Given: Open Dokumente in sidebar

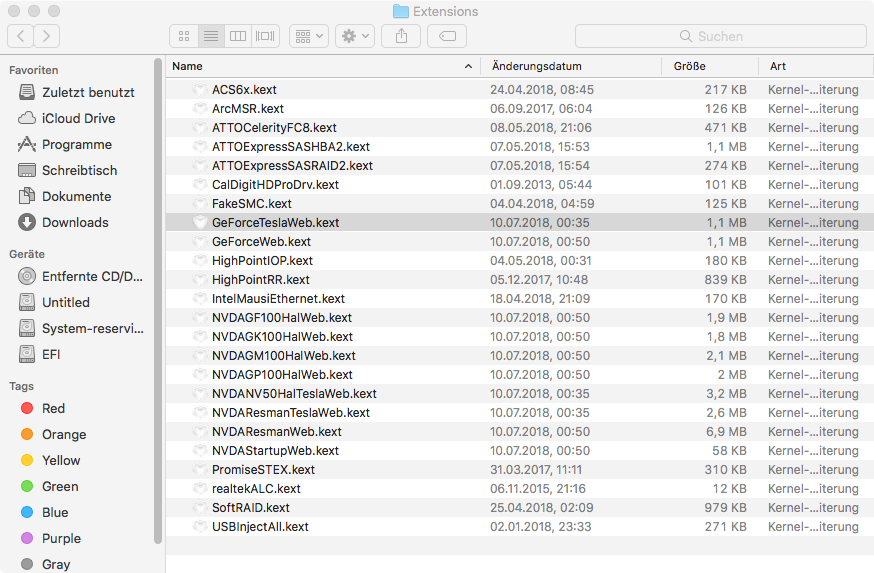Looking at the screenshot, I should [65, 196].
